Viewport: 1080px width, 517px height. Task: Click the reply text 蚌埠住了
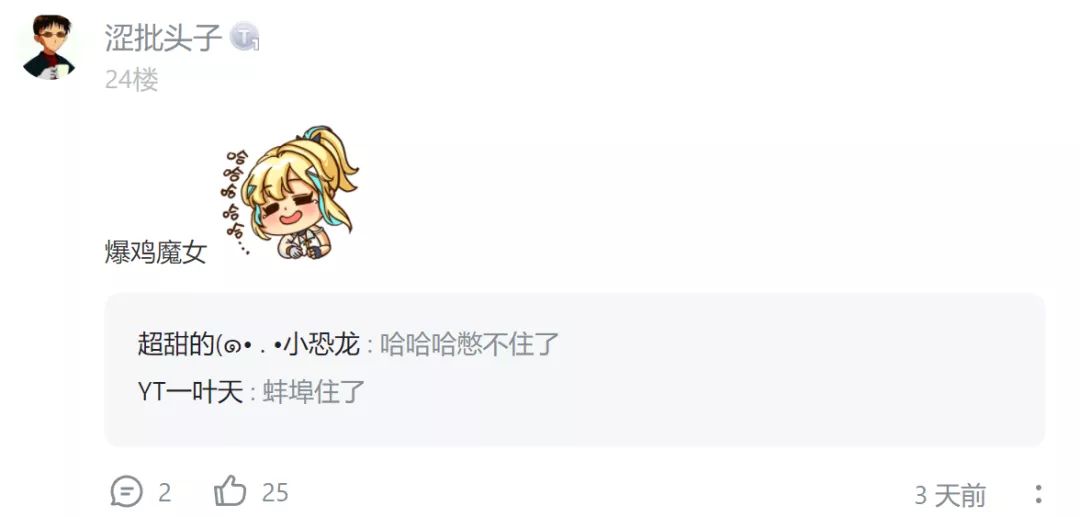point(313,392)
